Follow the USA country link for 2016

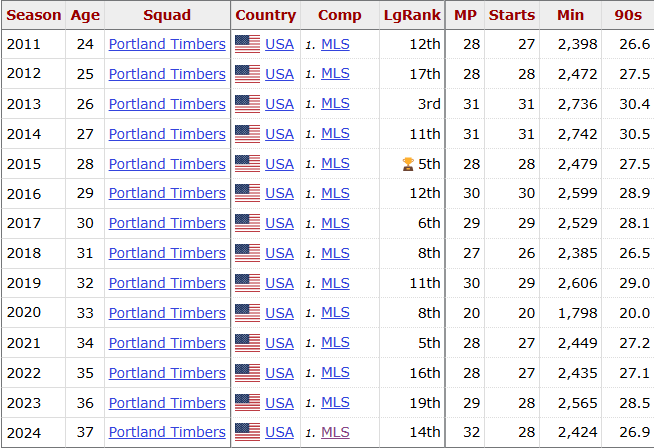[x=280, y=193]
